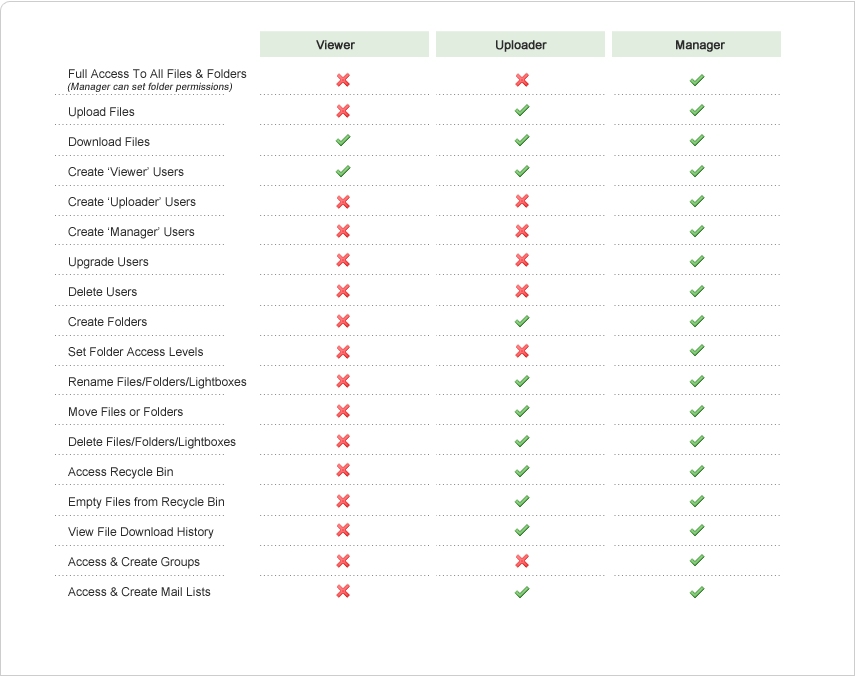Click Viewer's red X for View File Download History
This screenshot has height=676, width=855.
pyautogui.click(x=343, y=531)
